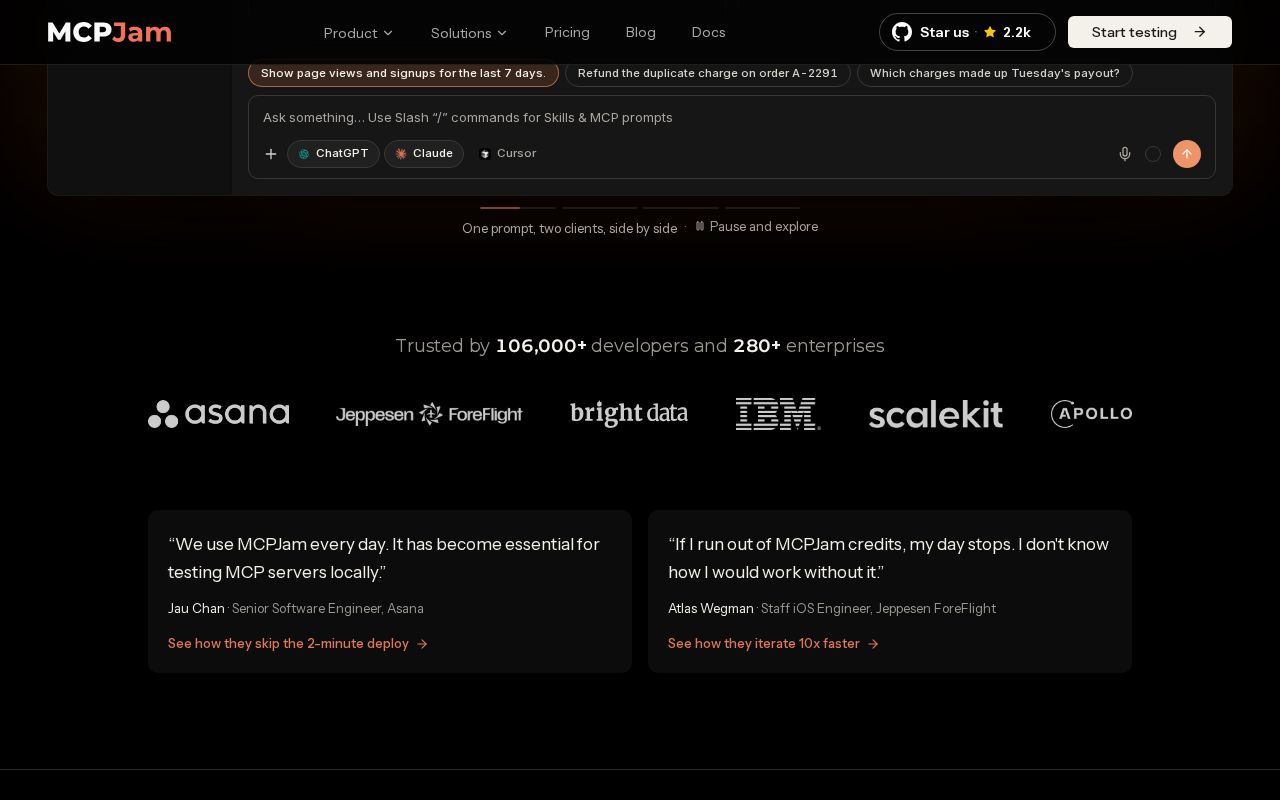The image size is (1280, 800).
Task: Expand the Solutions menu
Action: click(469, 33)
